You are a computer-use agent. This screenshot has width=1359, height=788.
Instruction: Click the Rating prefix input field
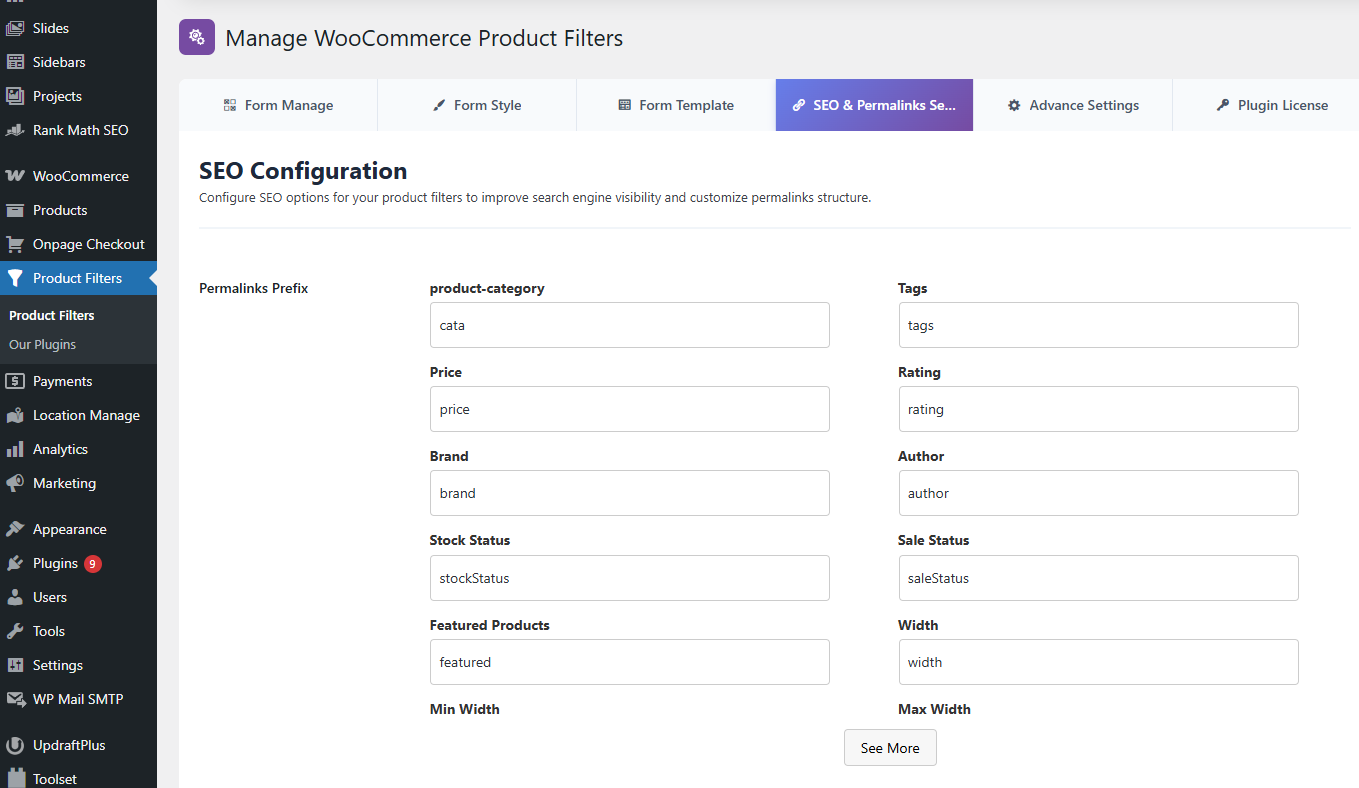tap(1098, 409)
